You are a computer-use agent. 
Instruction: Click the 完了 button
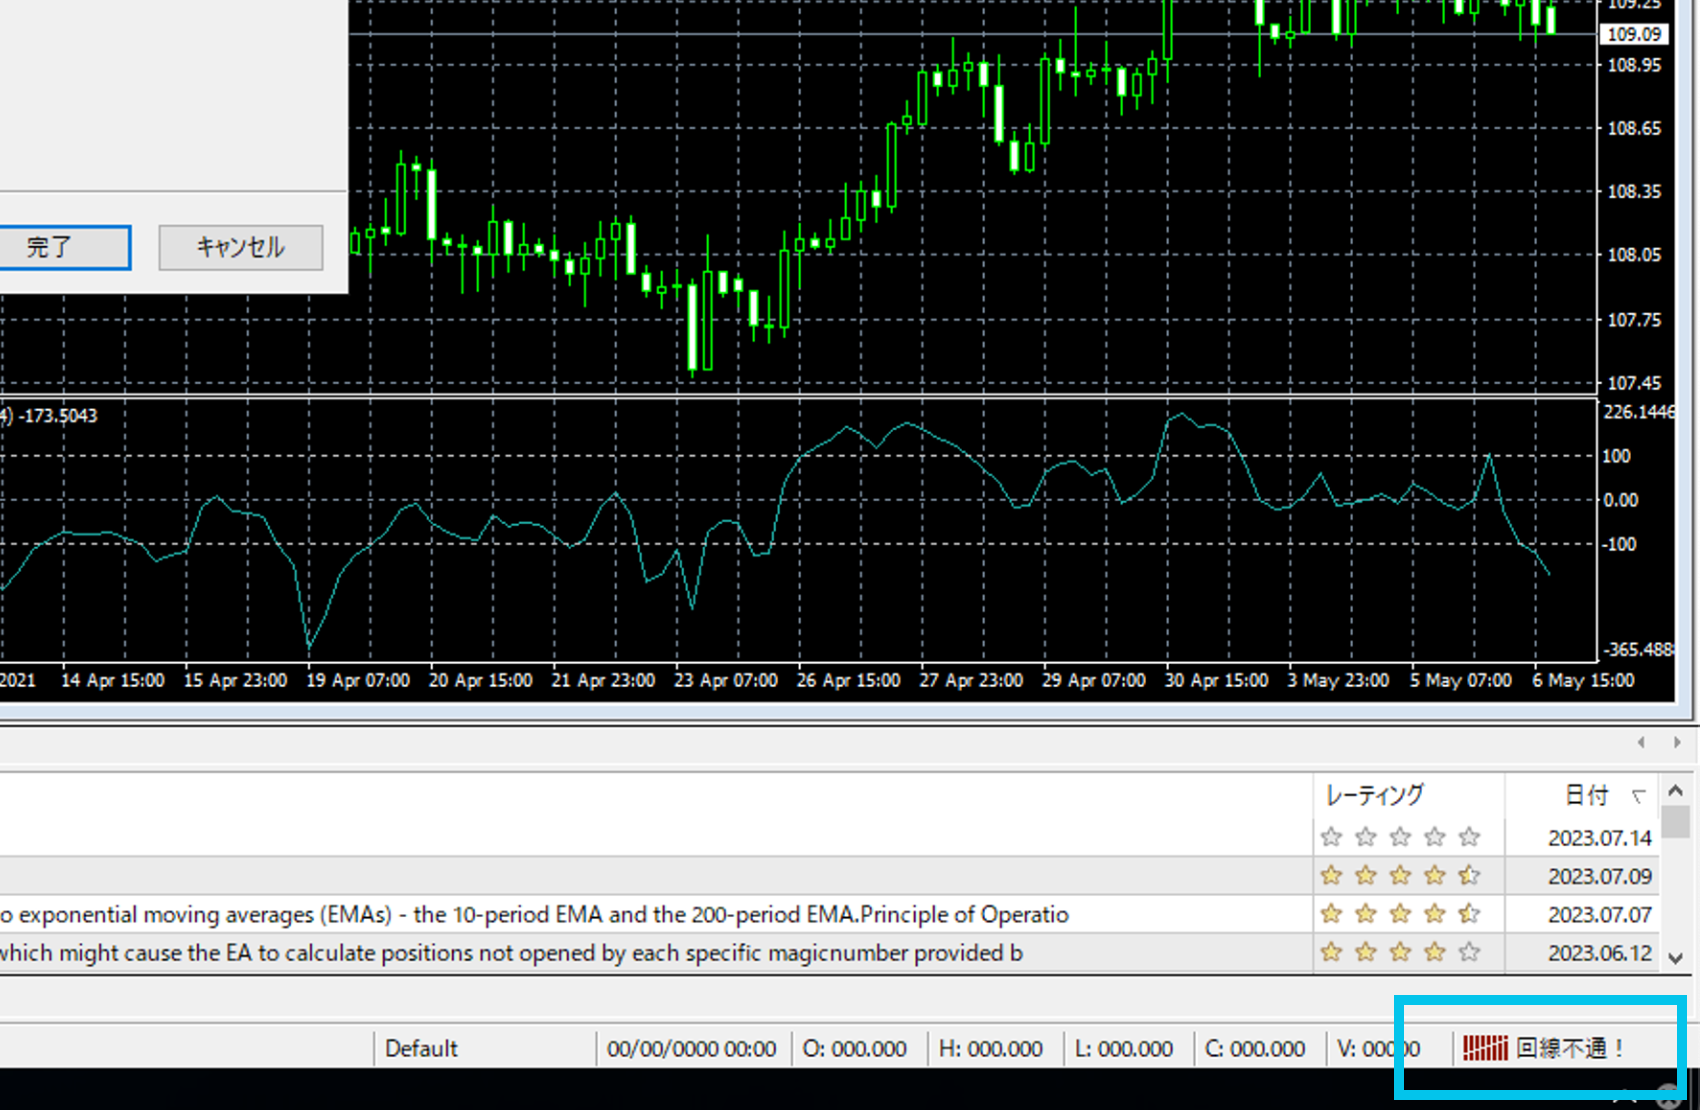coord(64,247)
